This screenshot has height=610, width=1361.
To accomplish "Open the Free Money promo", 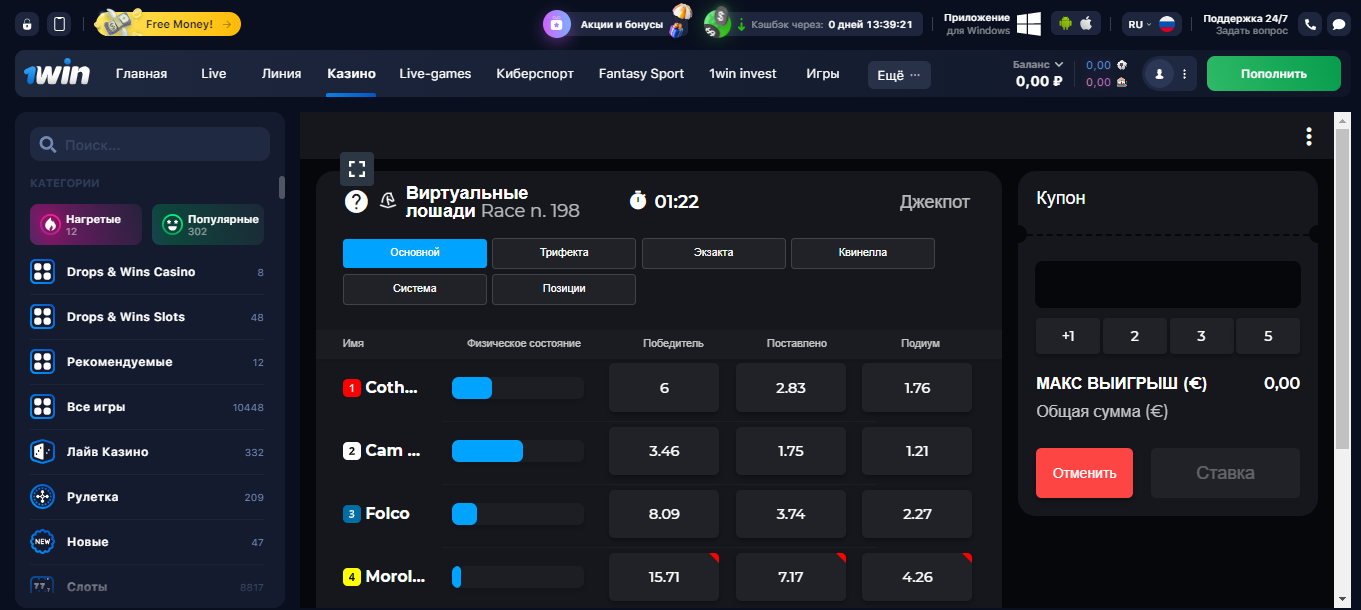I will (x=169, y=23).
